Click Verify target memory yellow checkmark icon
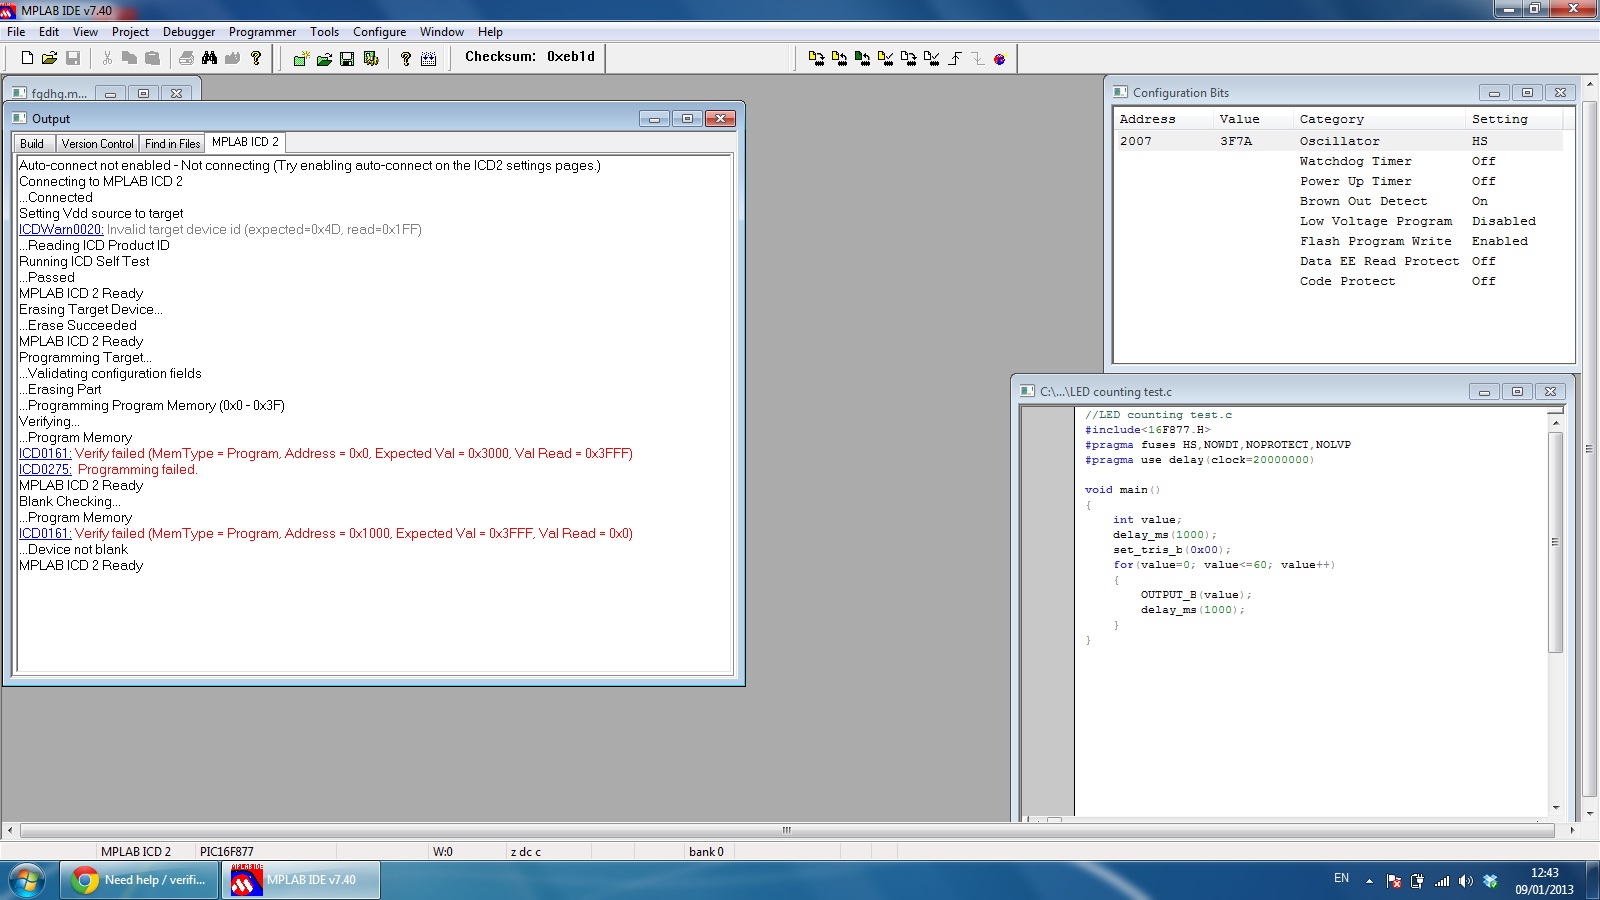The width and height of the screenshot is (1600, 900). 885,59
